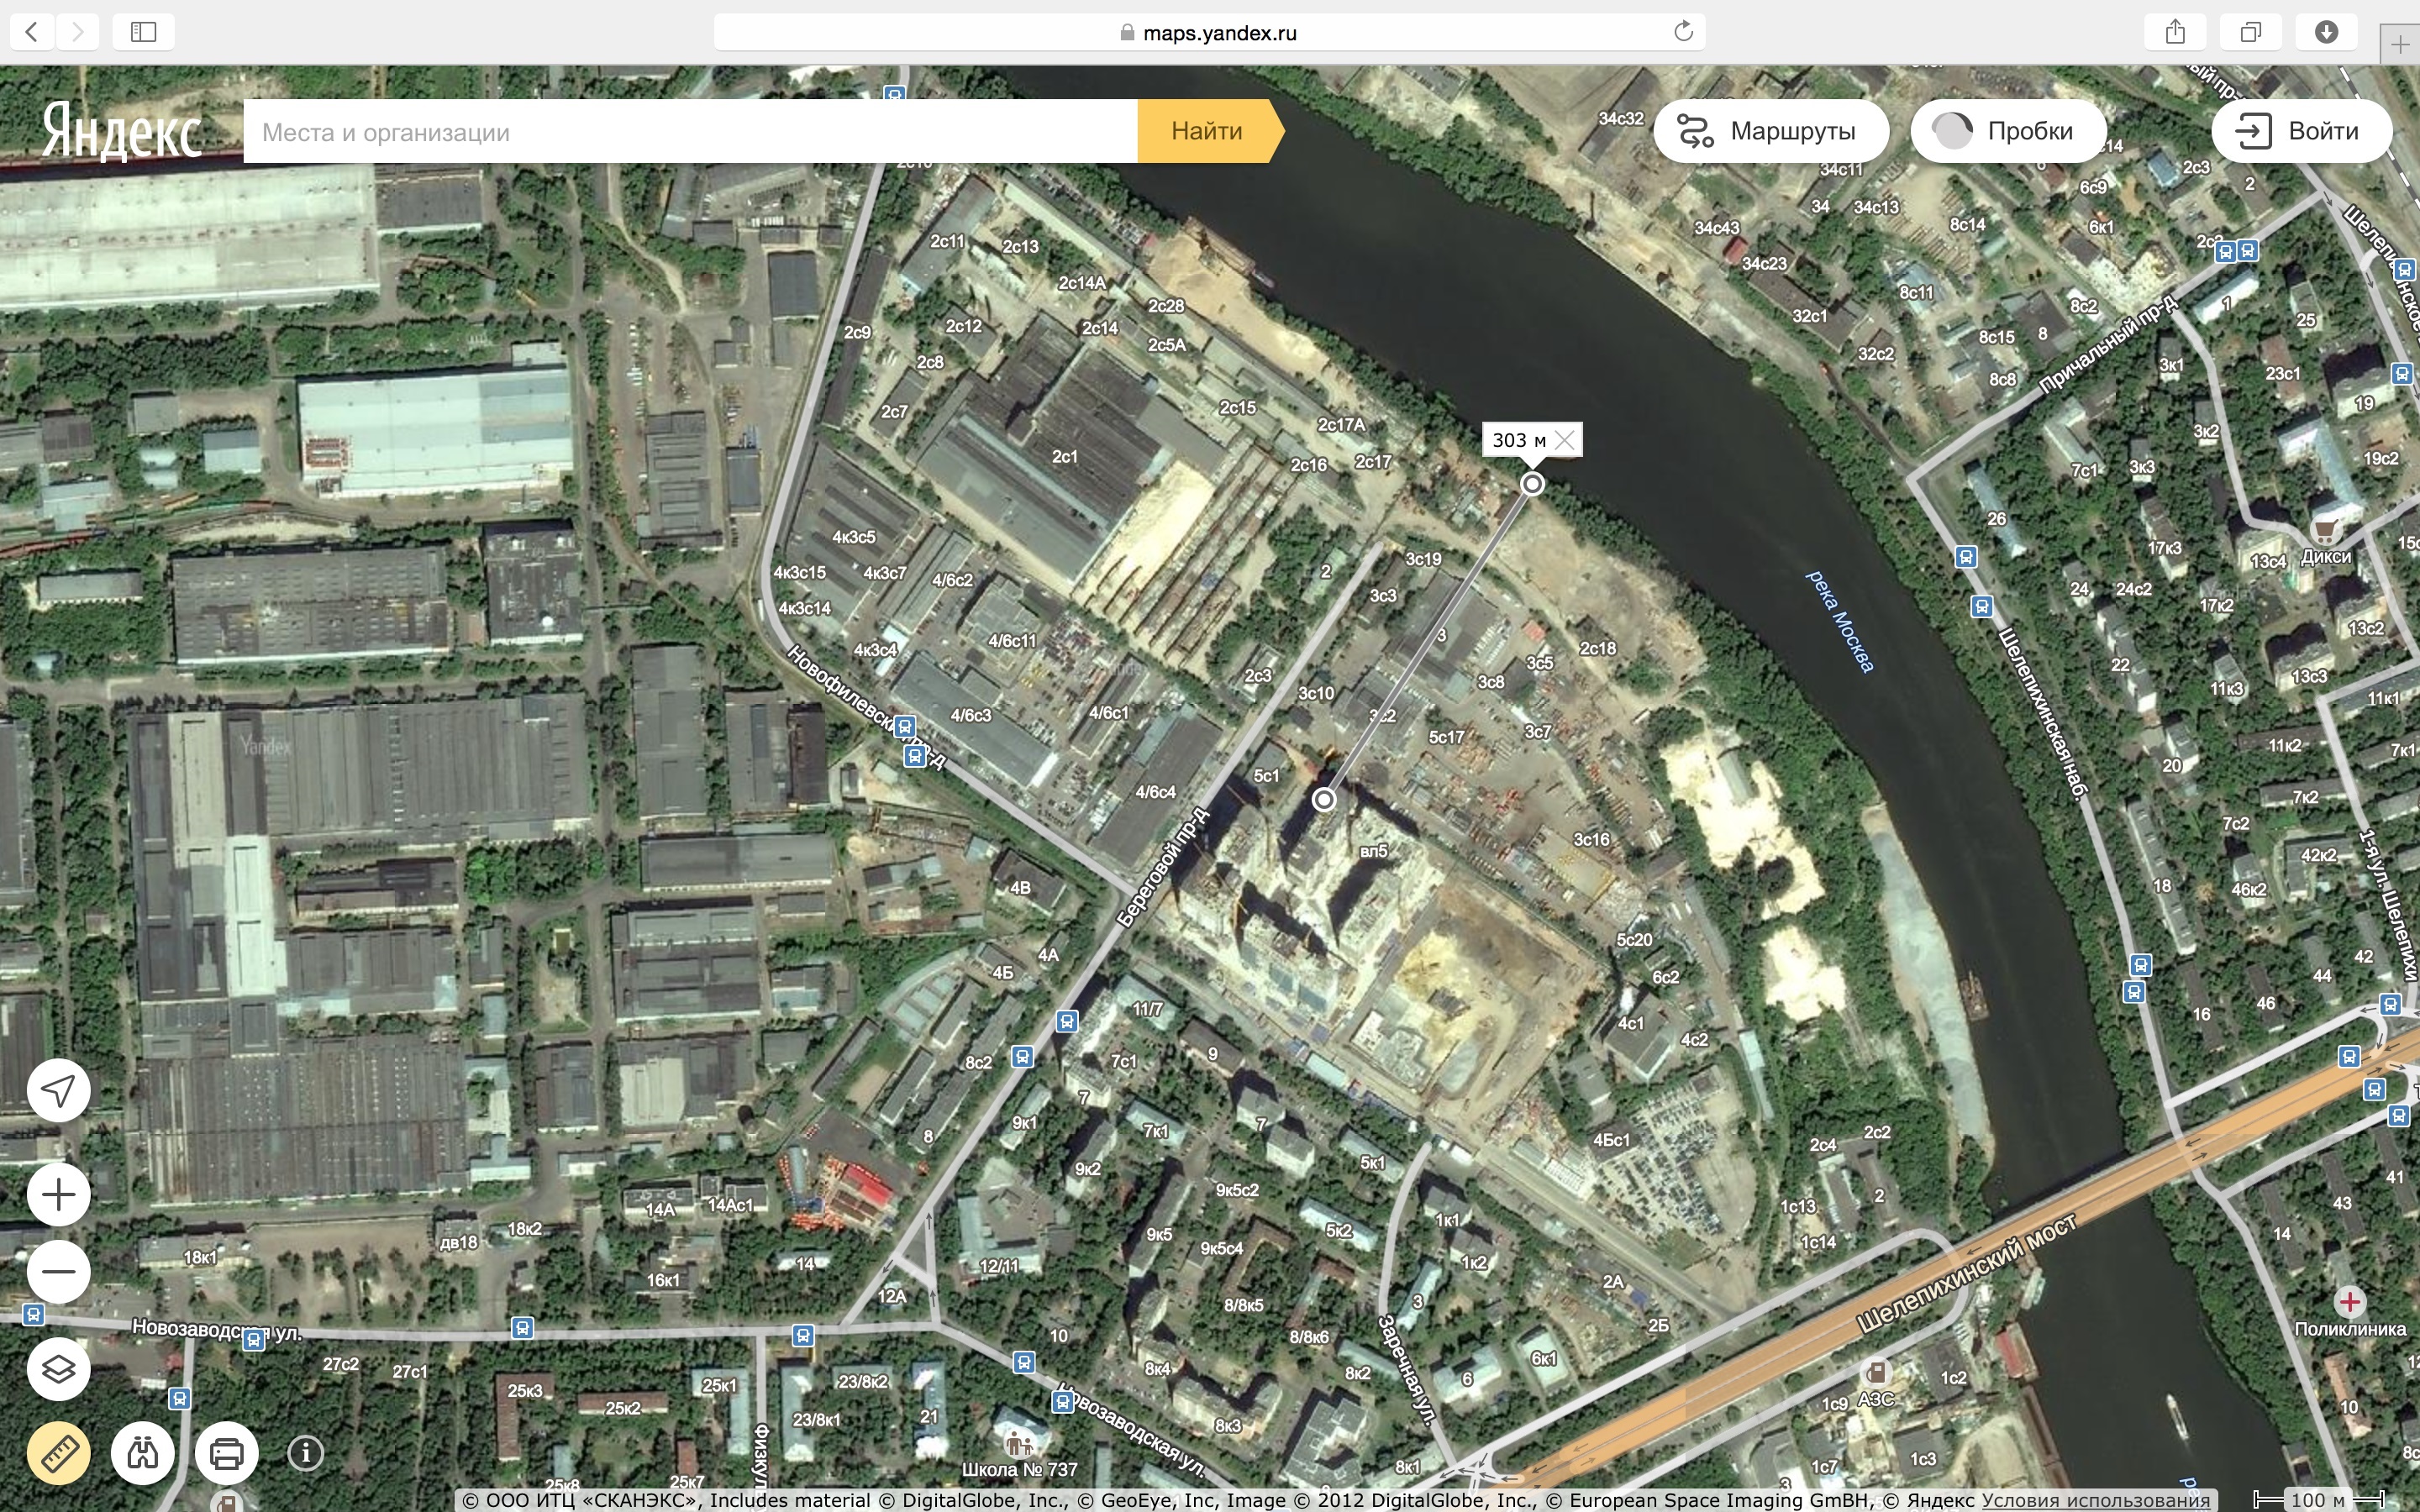Zoom out with the minus button
This screenshot has height=1512, width=2420.
point(59,1272)
